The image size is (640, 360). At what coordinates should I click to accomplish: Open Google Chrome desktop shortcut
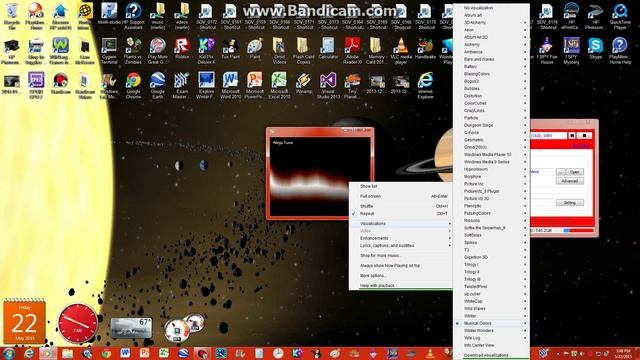click(133, 86)
